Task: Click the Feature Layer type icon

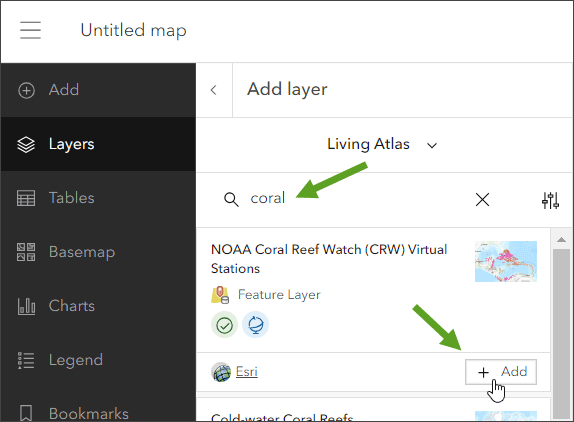Action: pos(220,295)
